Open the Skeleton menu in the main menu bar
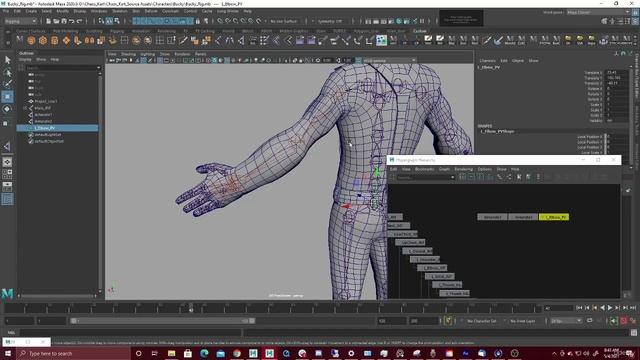Image resolution: width=640 pixels, height=360 pixels. [x=120, y=11]
